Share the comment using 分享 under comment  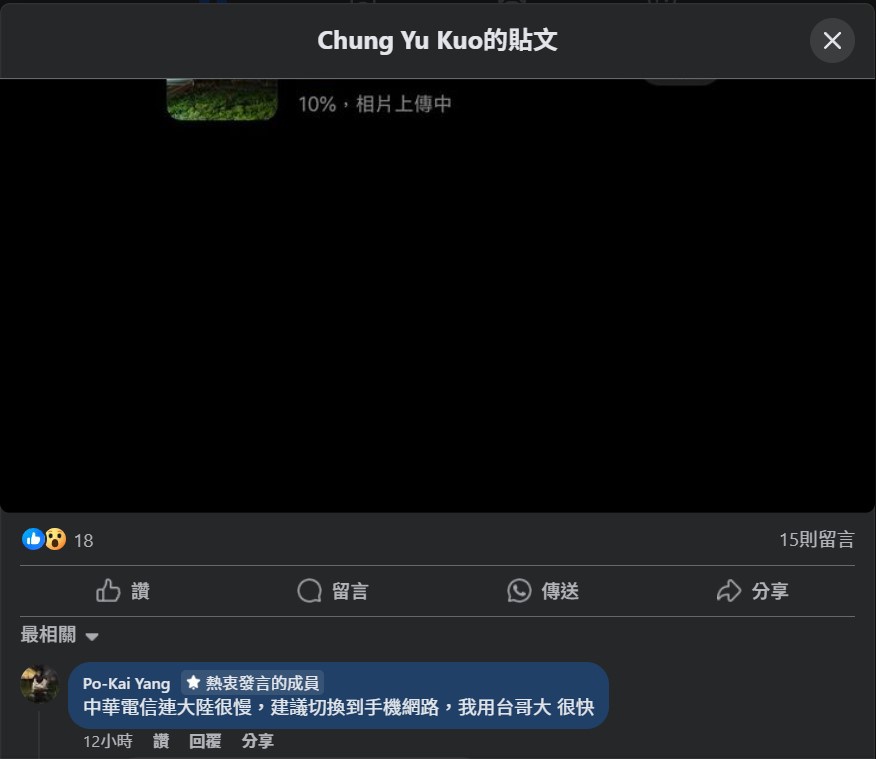258,741
